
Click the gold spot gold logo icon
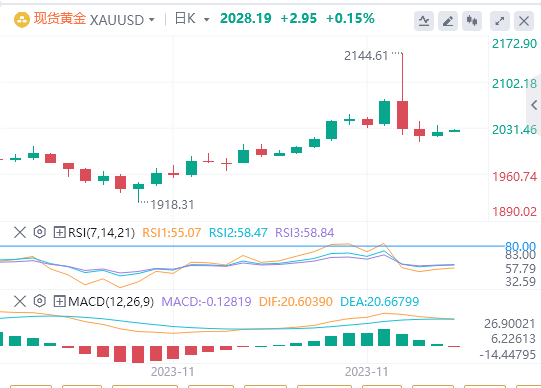[21, 20]
